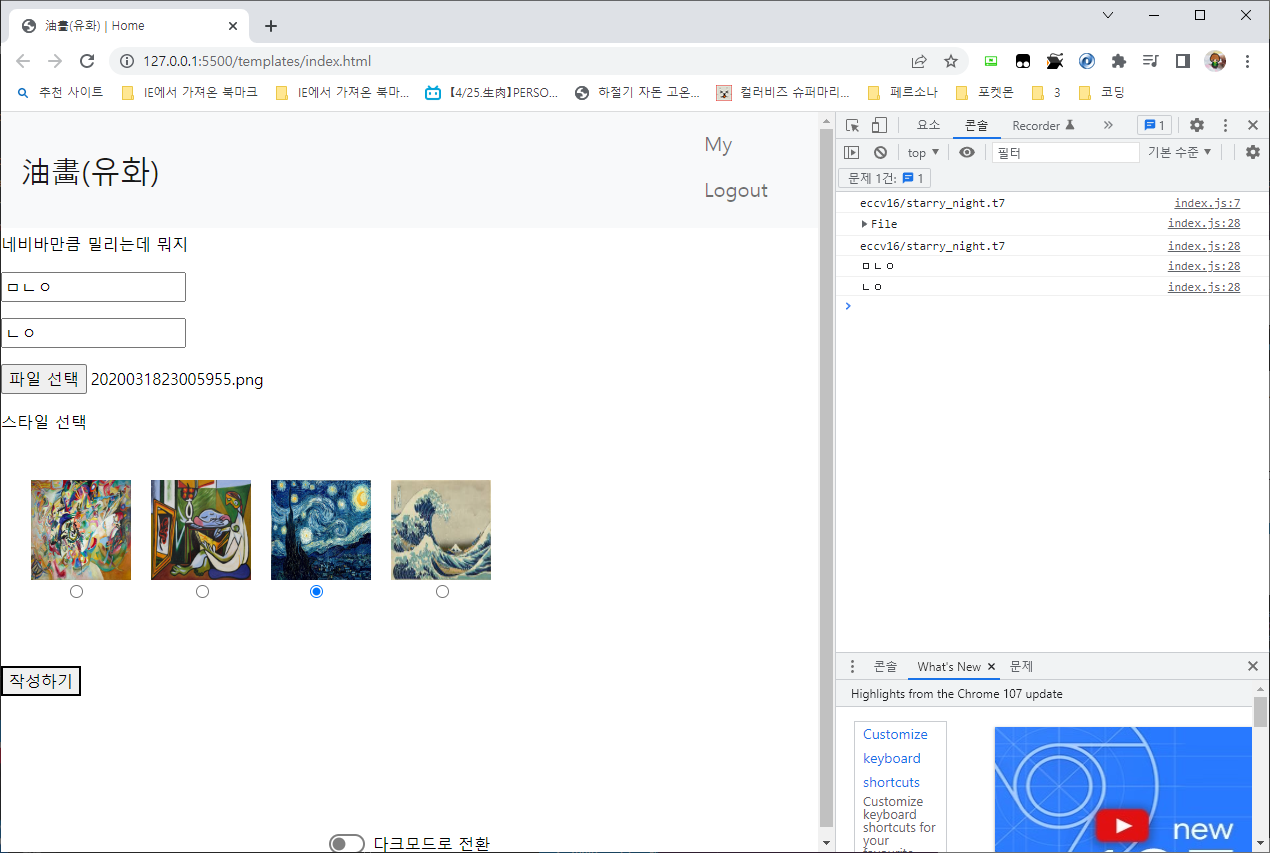Play the Chrome 107 update video thumbnail

coord(1123,789)
